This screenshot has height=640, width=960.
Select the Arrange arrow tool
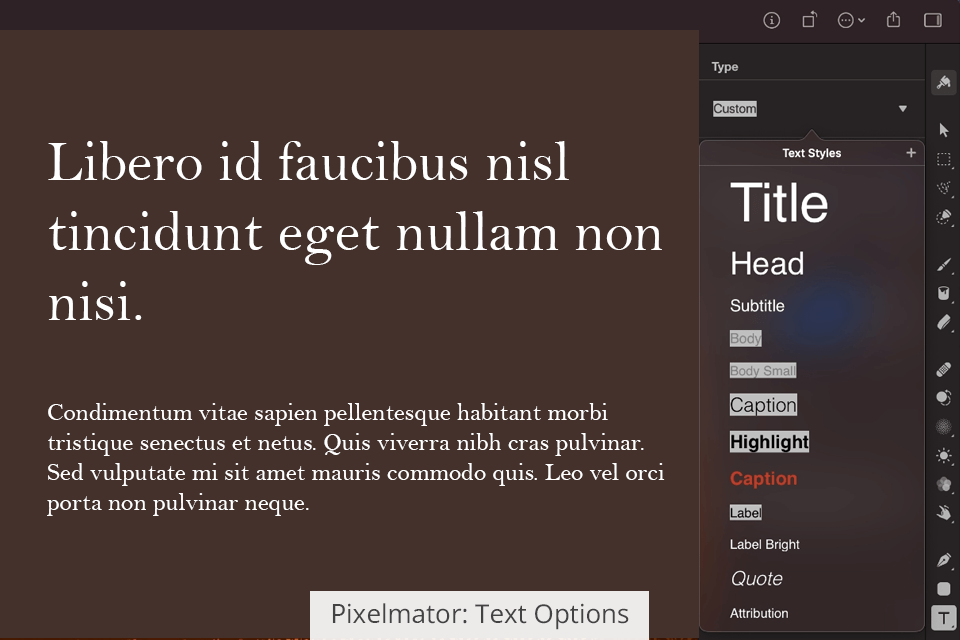pyautogui.click(x=943, y=130)
